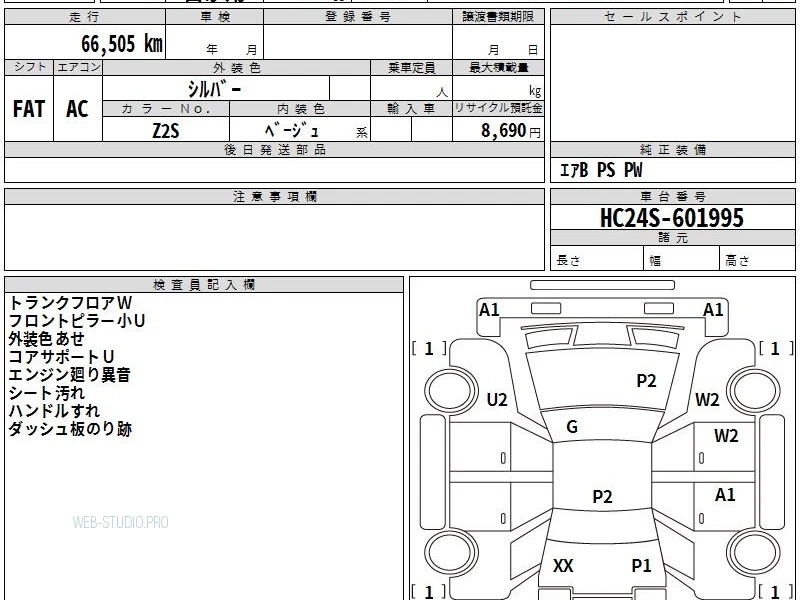This screenshot has height=600, width=800.
Task: Click the 譲渡書類期限 header
Action: click(498, 17)
